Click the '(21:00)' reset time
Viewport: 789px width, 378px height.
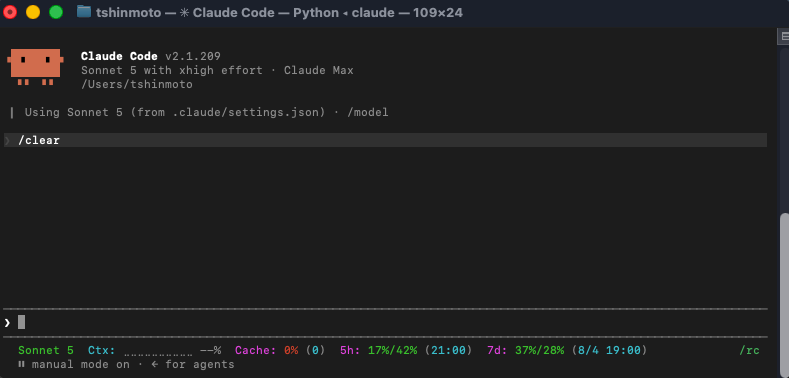point(448,350)
